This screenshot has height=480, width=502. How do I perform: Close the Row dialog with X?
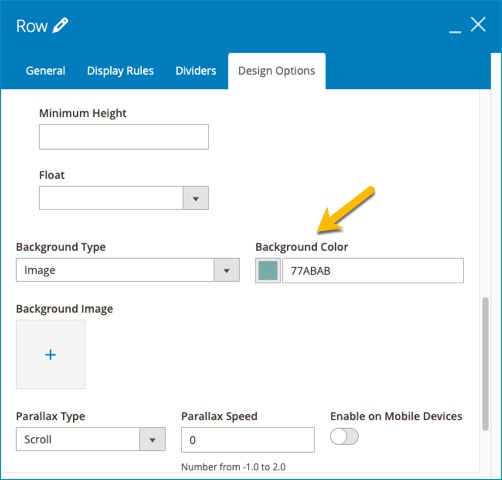coord(478,25)
